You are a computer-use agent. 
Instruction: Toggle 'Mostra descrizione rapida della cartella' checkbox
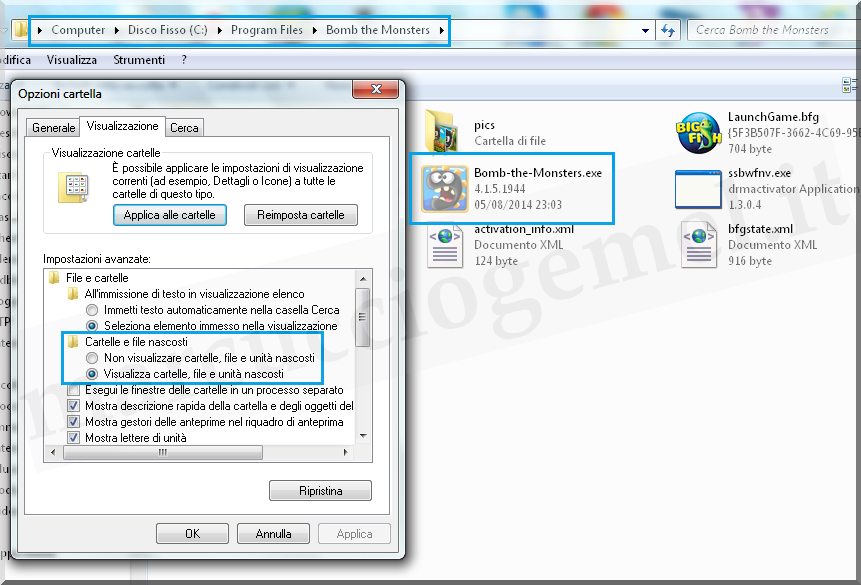pyautogui.click(x=73, y=406)
